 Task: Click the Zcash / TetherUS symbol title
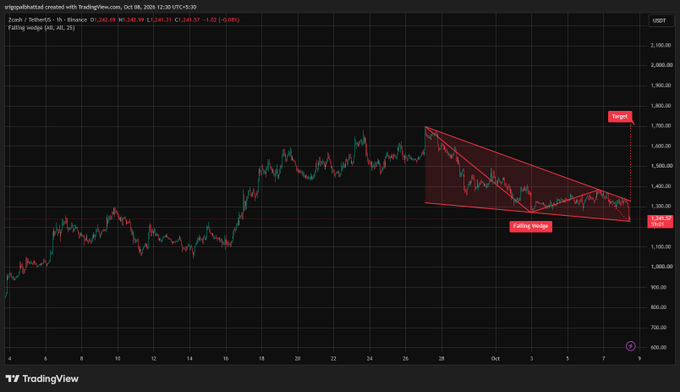47,20
